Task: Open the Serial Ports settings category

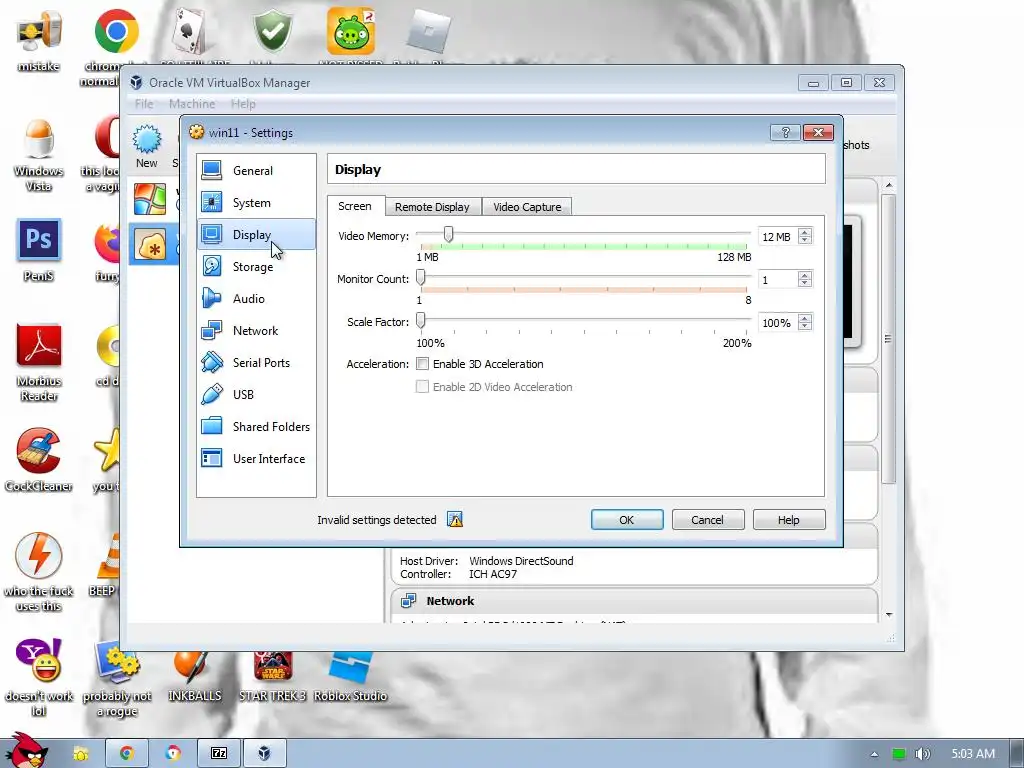Action: (x=256, y=362)
